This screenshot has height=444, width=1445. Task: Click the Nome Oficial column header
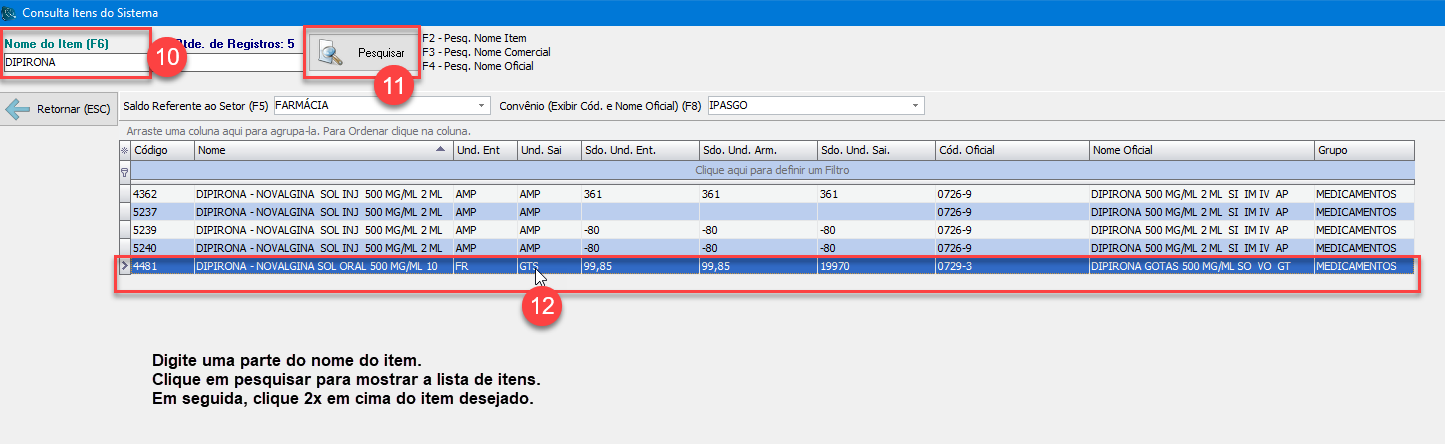(x=1200, y=150)
